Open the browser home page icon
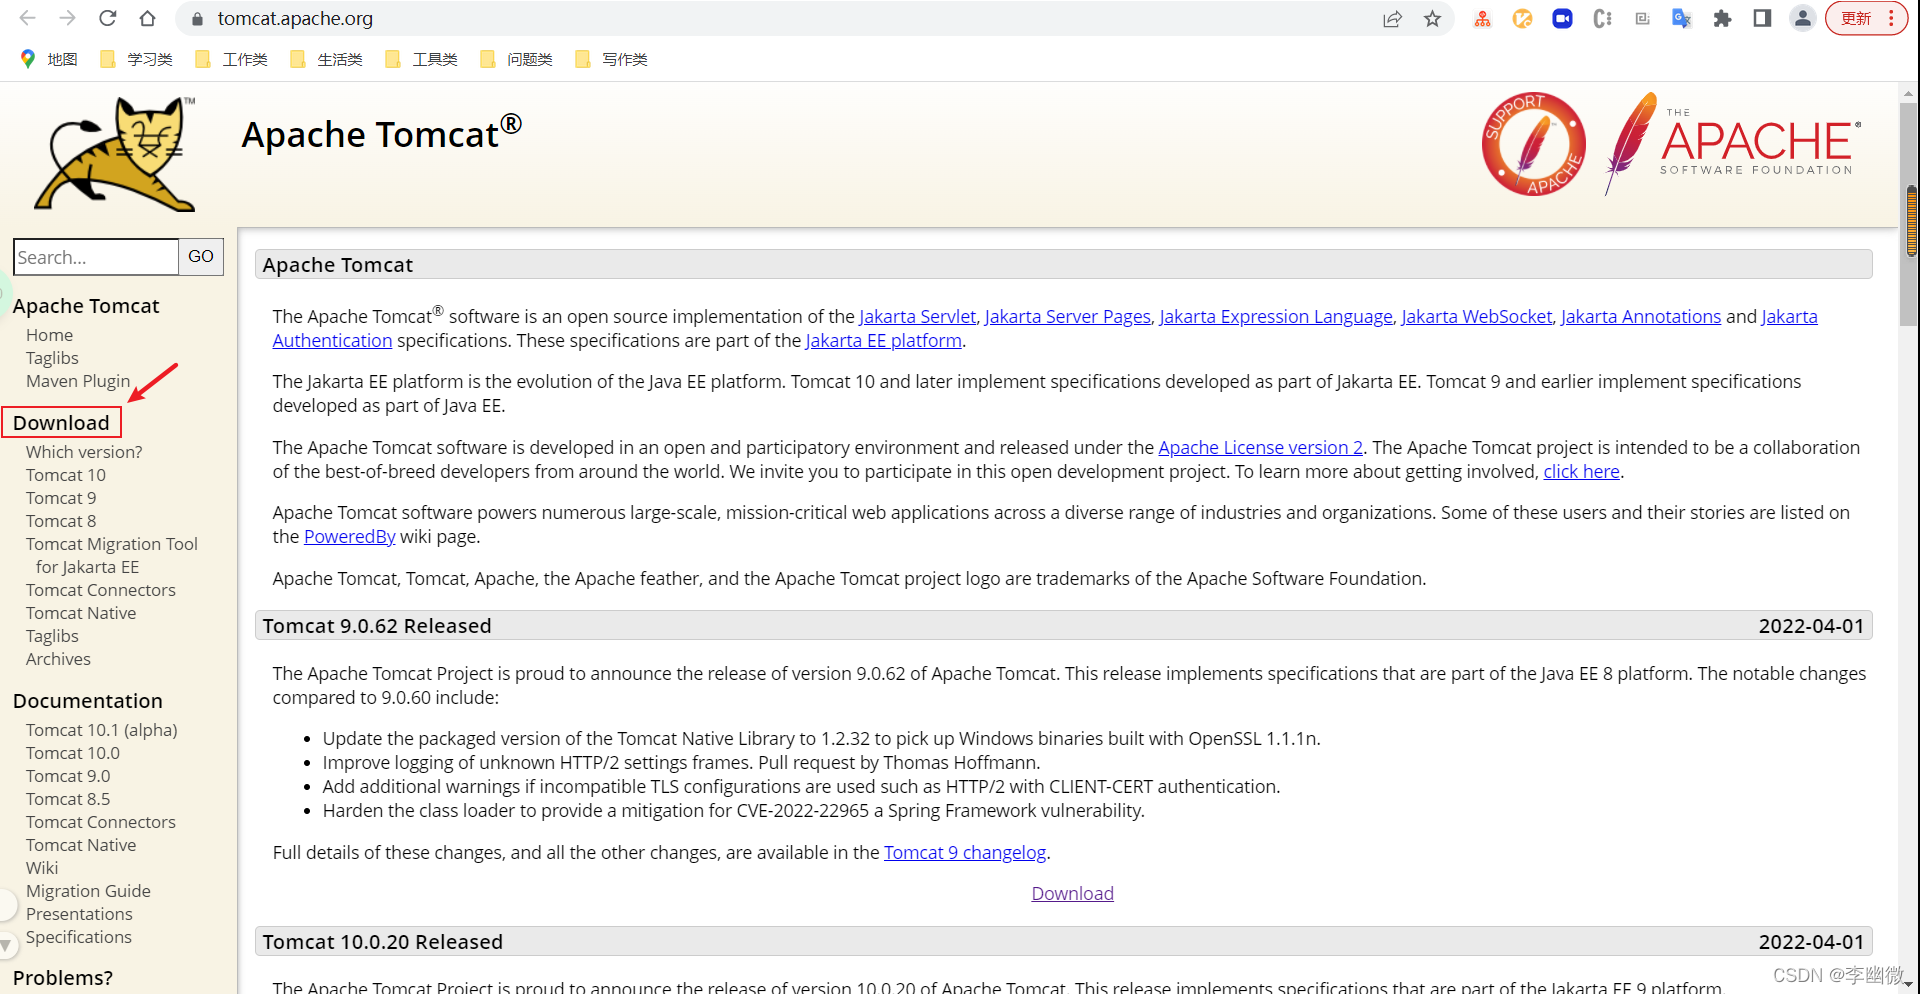 tap(148, 18)
